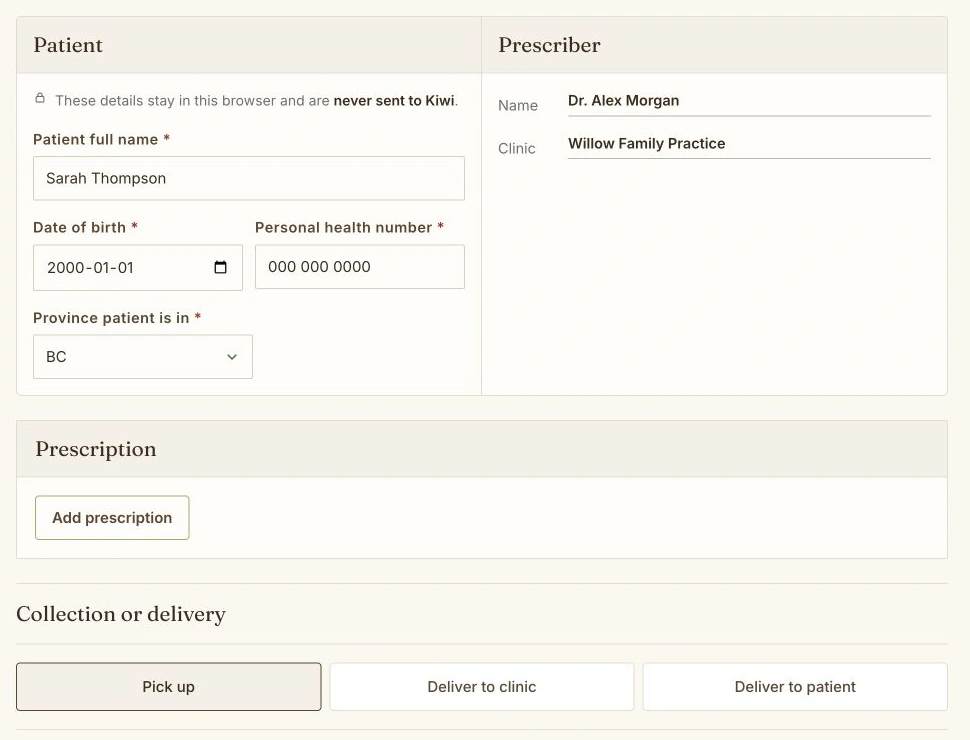Click the Prescriber section heading
Image resolution: width=970 pixels, height=740 pixels.
coord(549,45)
